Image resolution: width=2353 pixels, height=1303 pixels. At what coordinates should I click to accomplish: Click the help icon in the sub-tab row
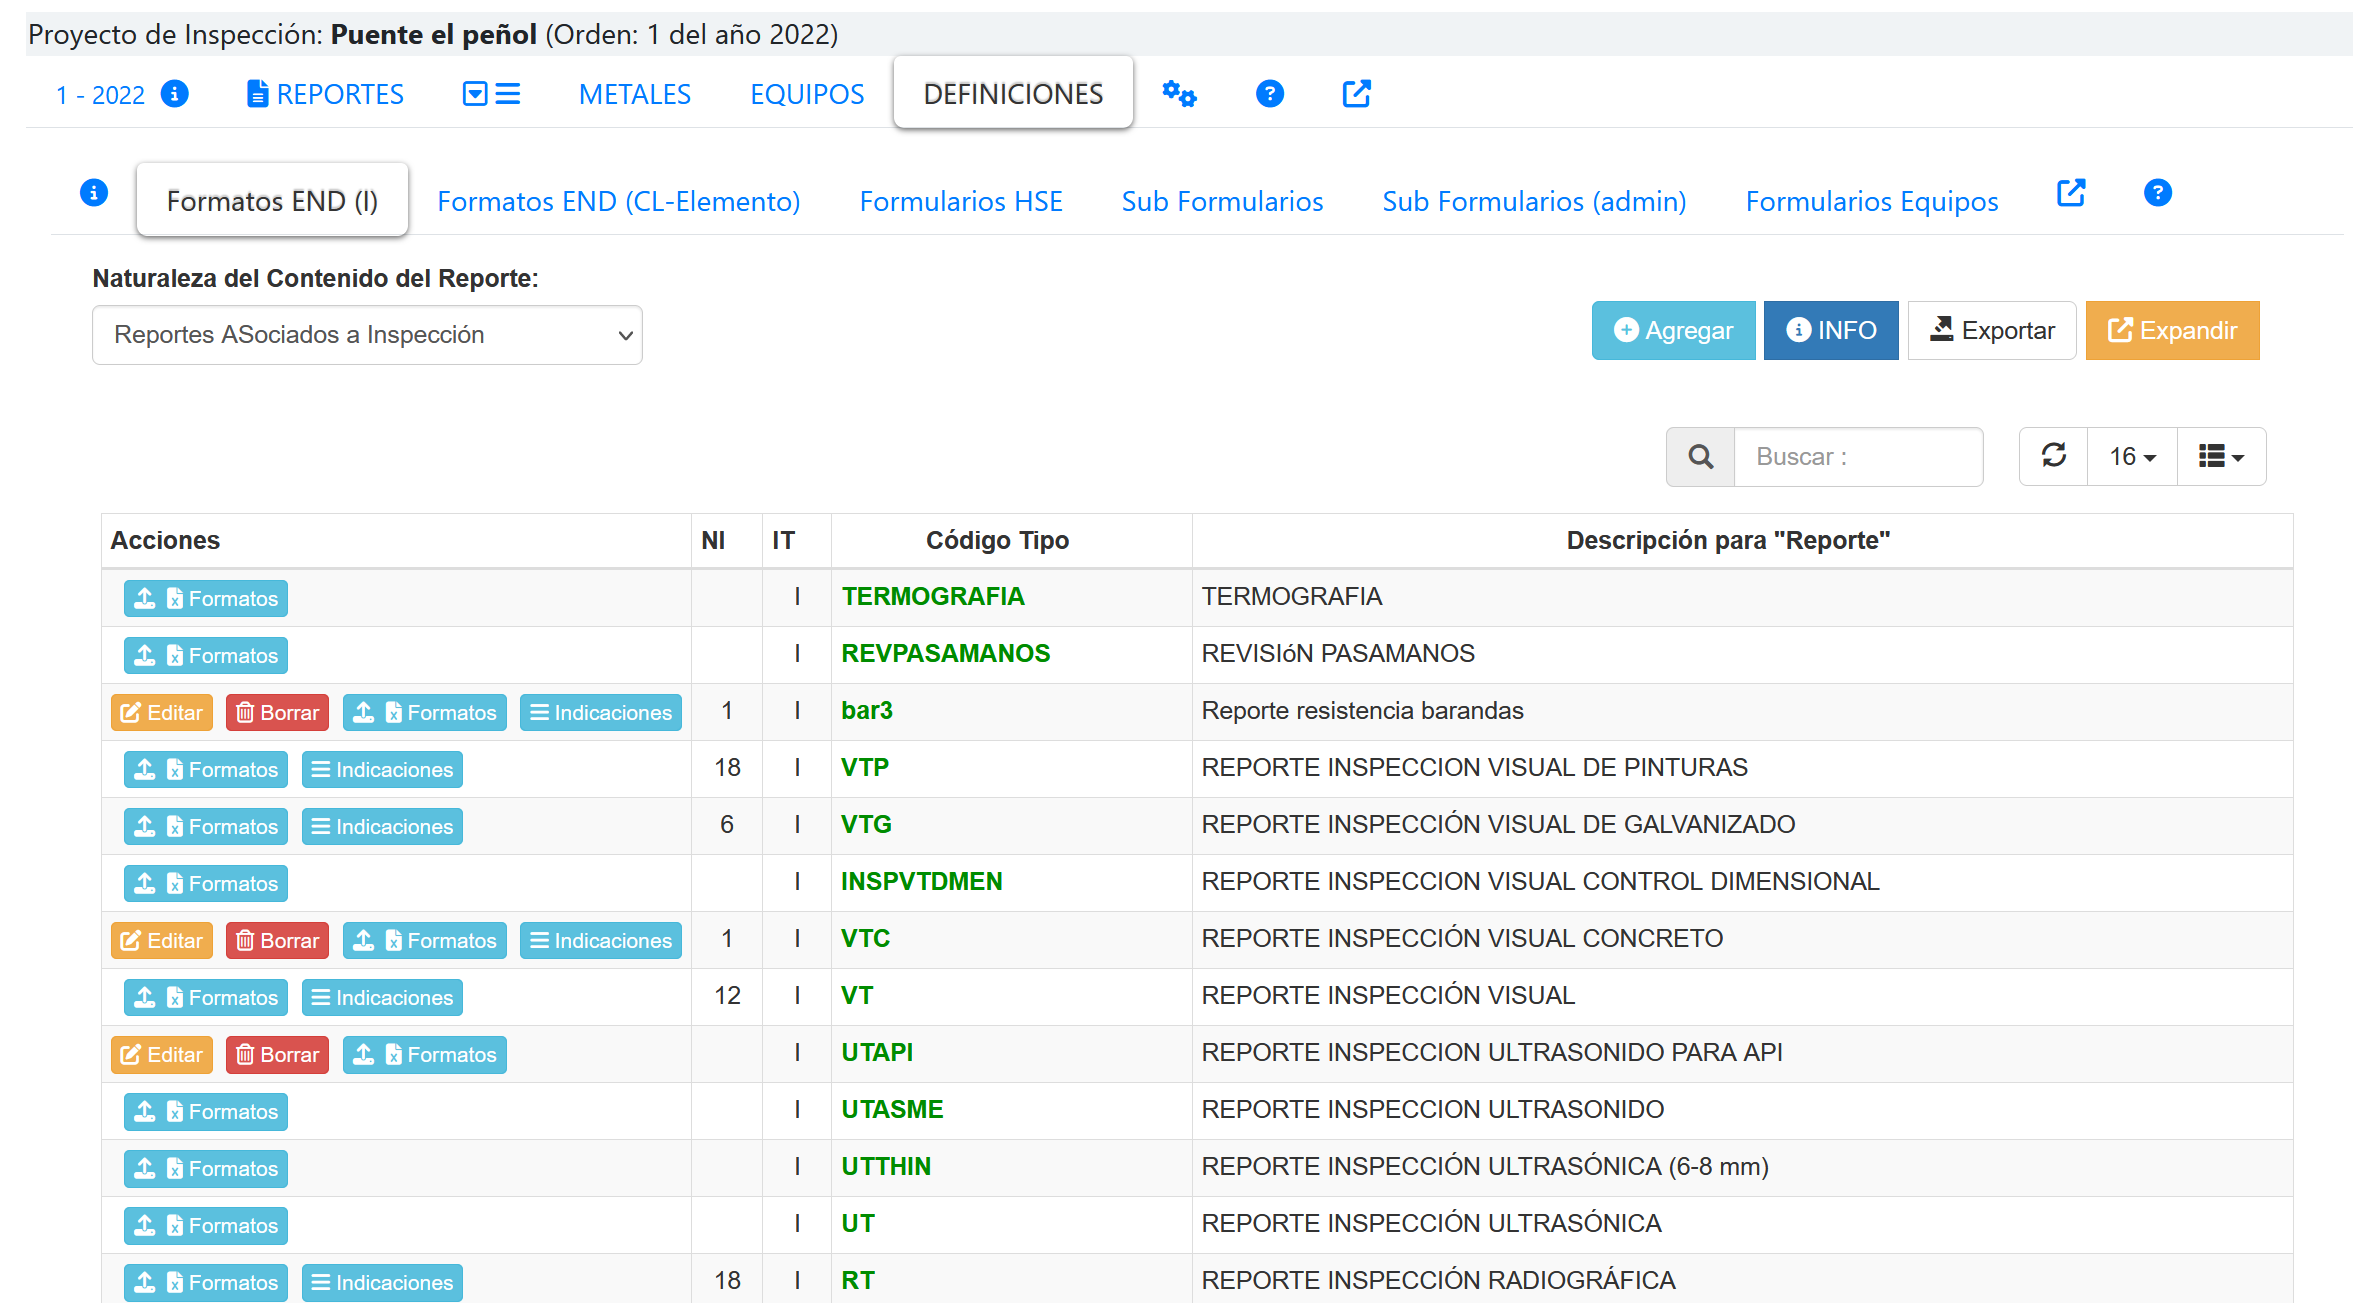(2157, 193)
